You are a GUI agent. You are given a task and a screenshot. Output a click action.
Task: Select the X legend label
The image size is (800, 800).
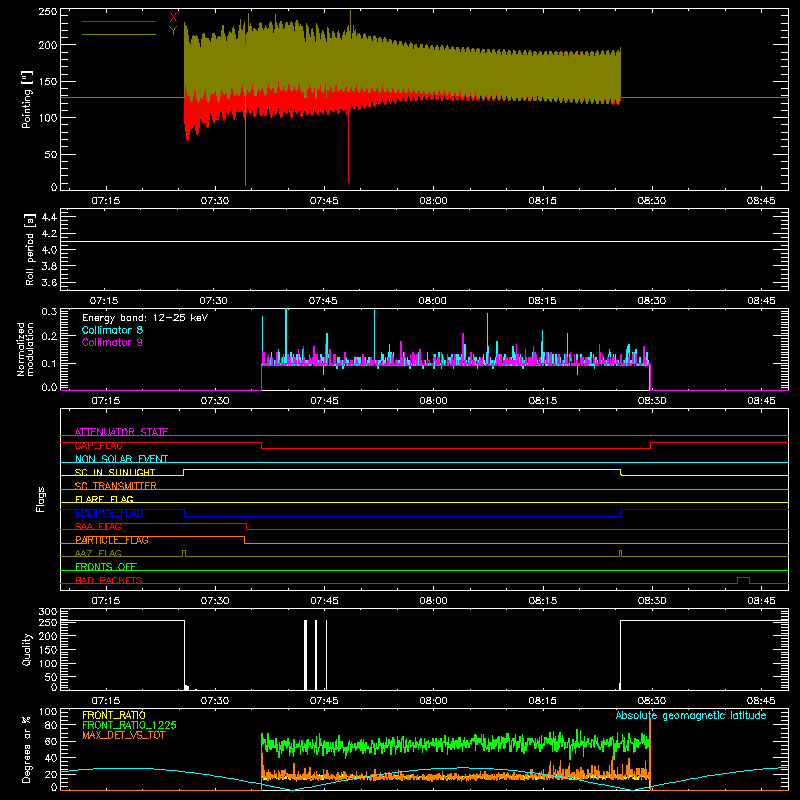coord(173,18)
